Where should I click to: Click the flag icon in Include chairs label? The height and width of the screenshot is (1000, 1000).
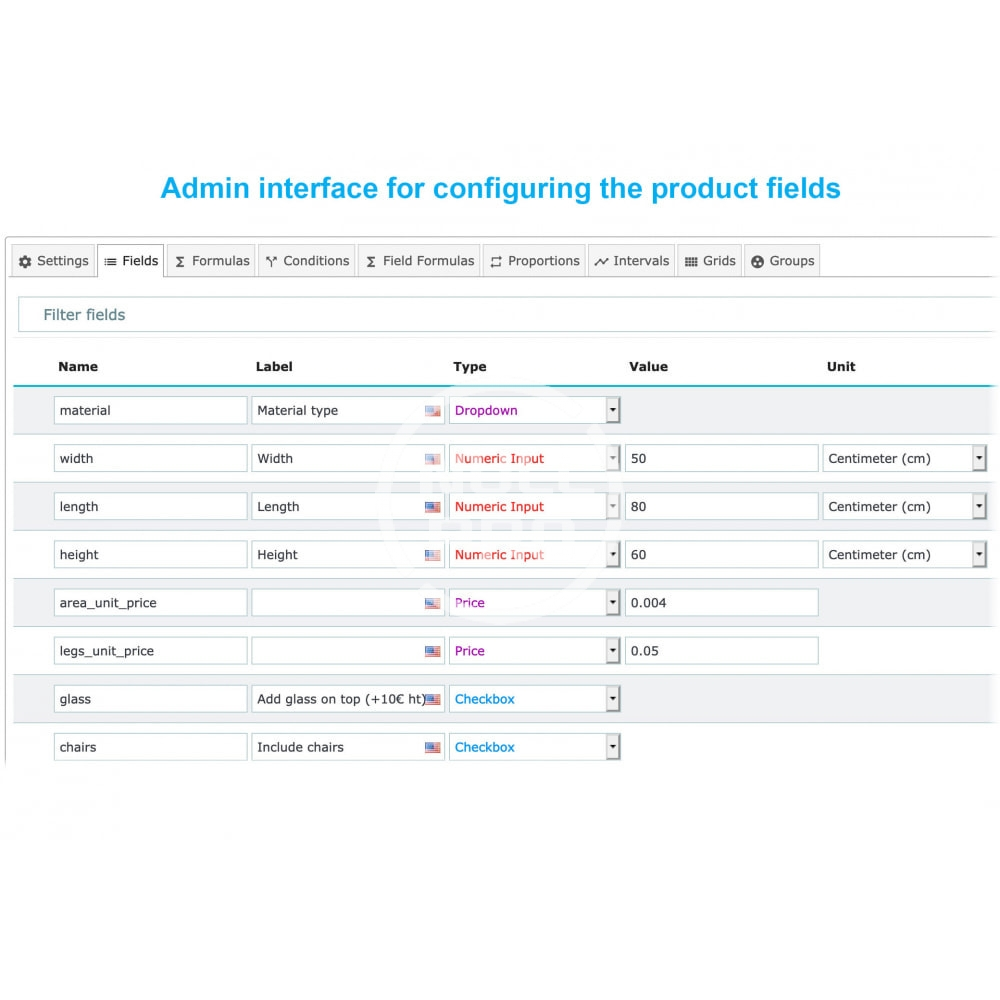432,747
